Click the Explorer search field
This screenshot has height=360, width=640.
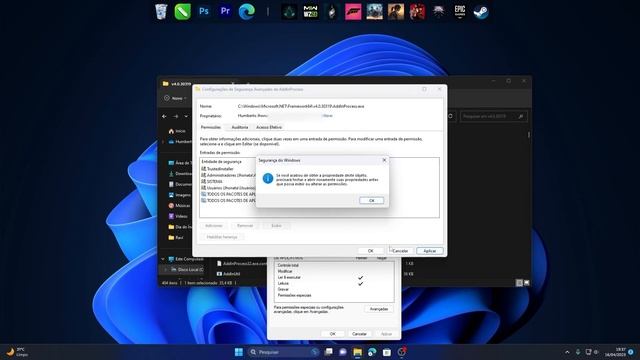(493, 116)
